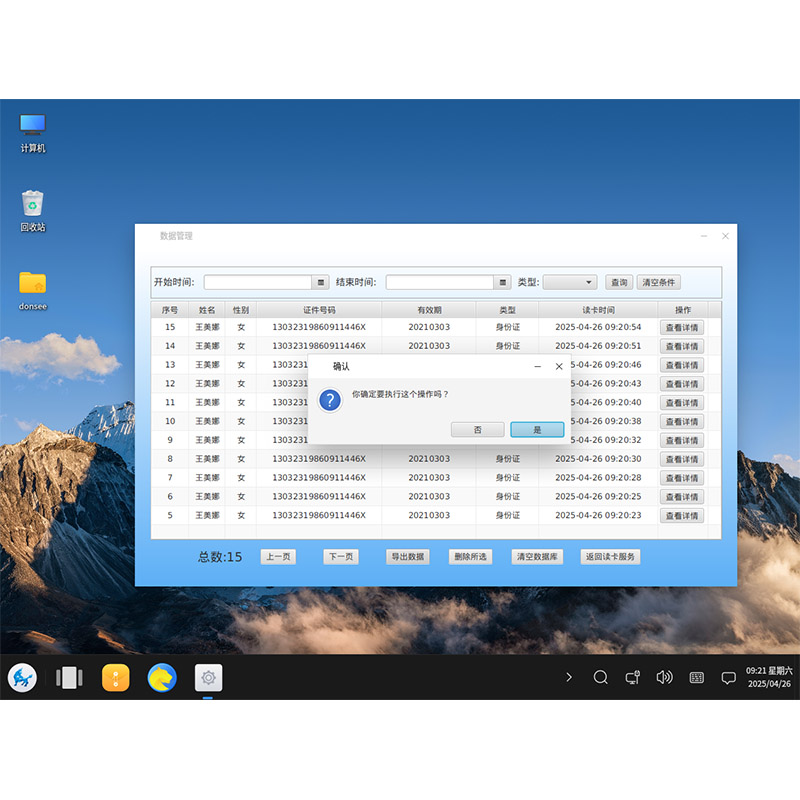Viewport: 800px width, 800px height.
Task: Open the taskbar search icon
Action: click(x=600, y=678)
